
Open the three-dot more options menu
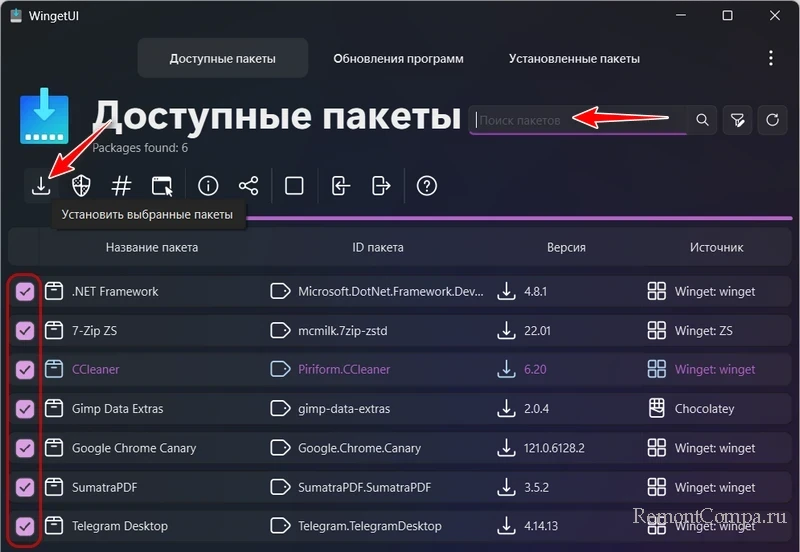coord(771,58)
